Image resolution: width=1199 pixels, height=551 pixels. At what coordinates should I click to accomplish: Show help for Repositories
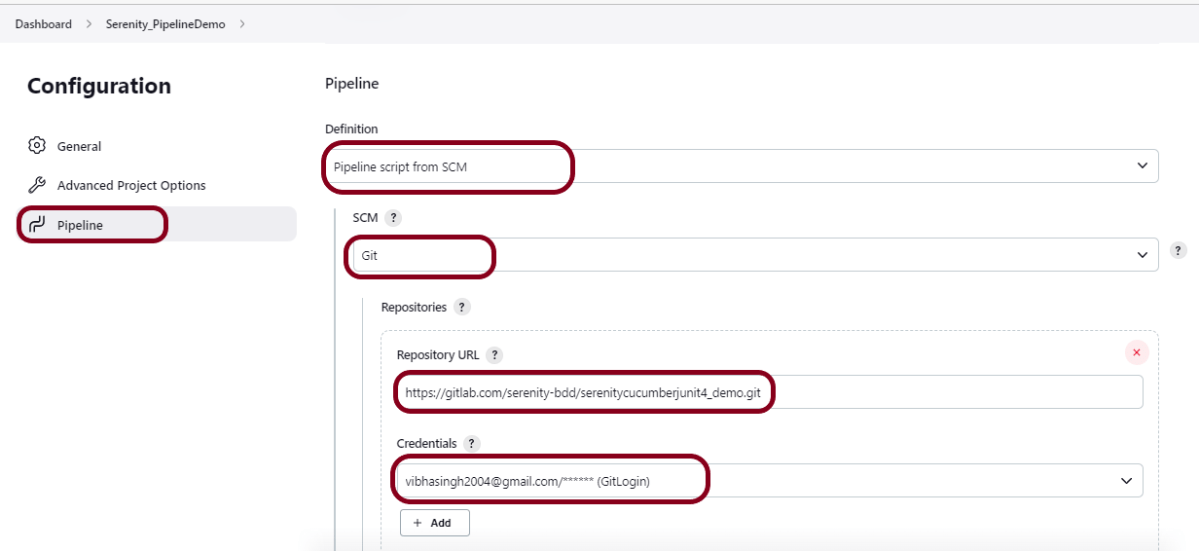462,307
